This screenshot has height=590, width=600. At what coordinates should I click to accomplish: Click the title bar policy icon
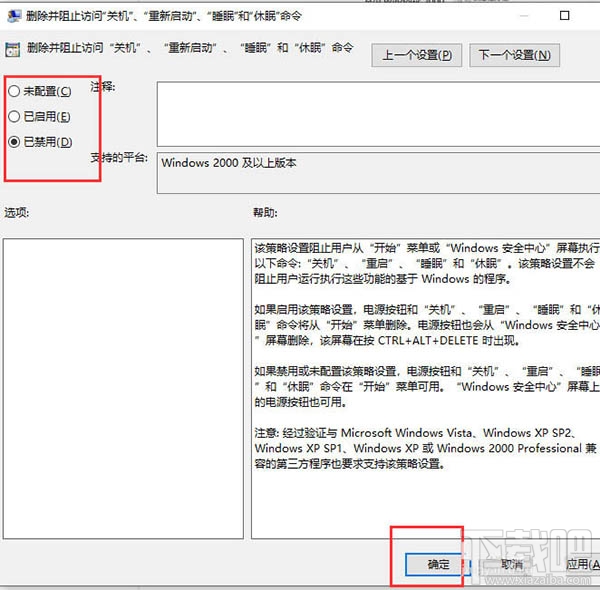pos(14,16)
